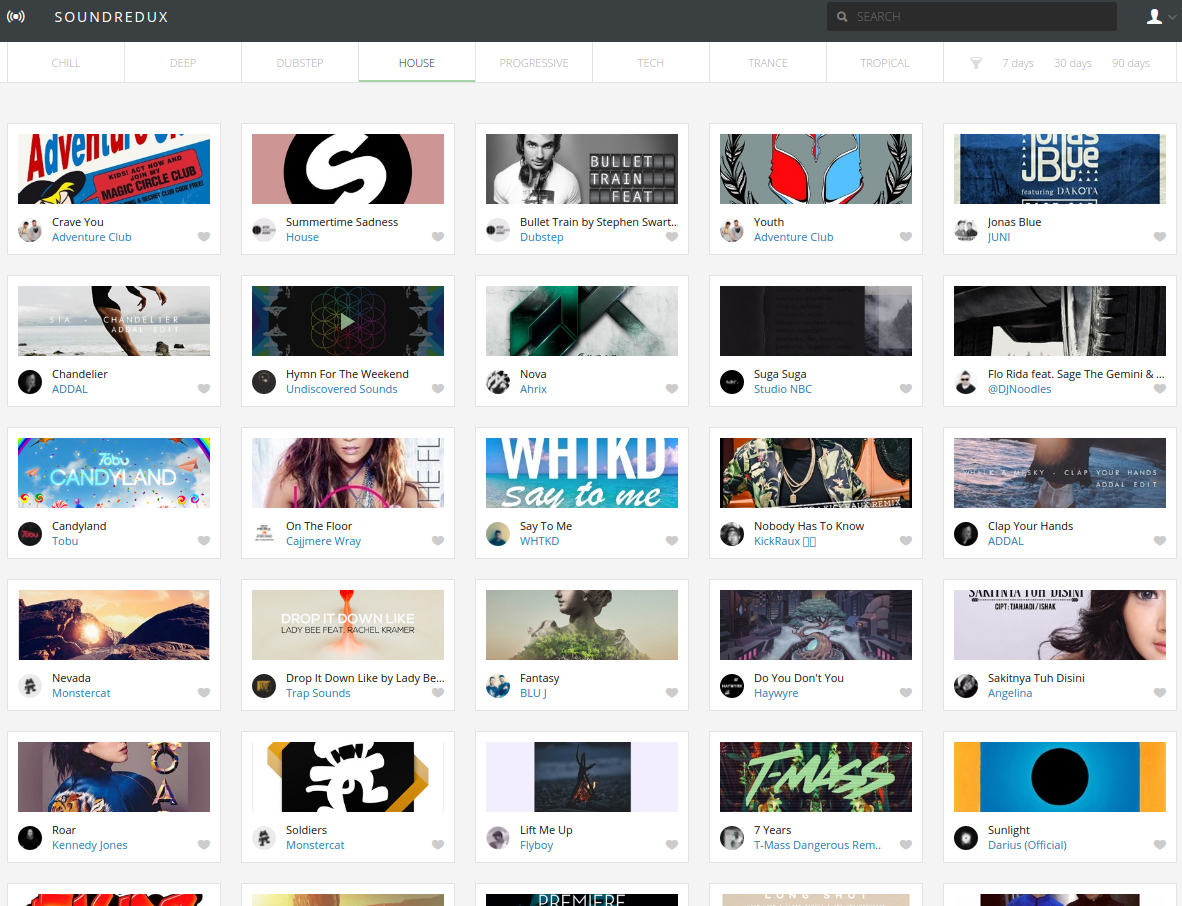Open the PROGRESSIVE genre tab
Image resolution: width=1182 pixels, height=906 pixels.
click(x=534, y=63)
